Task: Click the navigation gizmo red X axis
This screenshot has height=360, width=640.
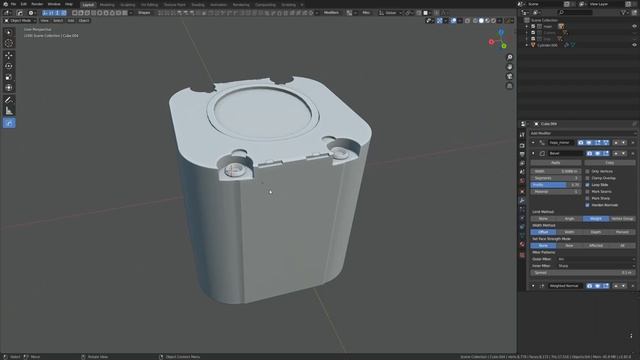Action: 491,42
